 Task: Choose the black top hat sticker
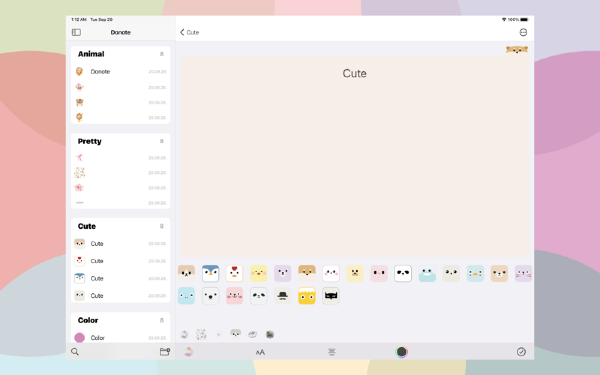click(x=283, y=296)
